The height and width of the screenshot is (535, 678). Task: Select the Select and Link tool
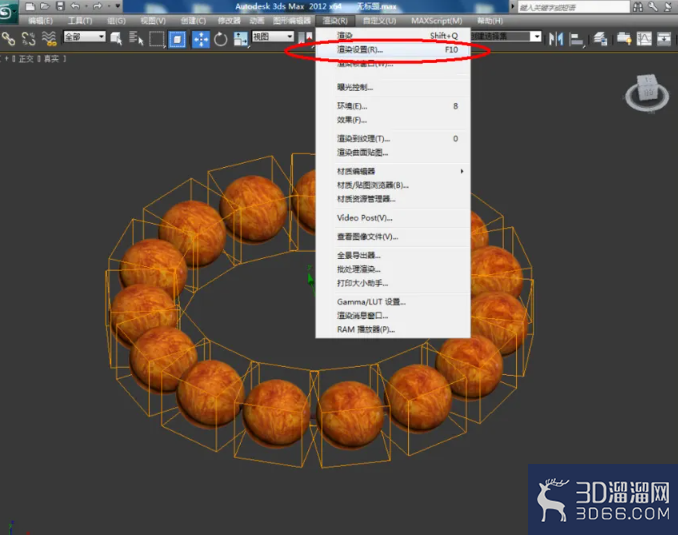[8, 39]
